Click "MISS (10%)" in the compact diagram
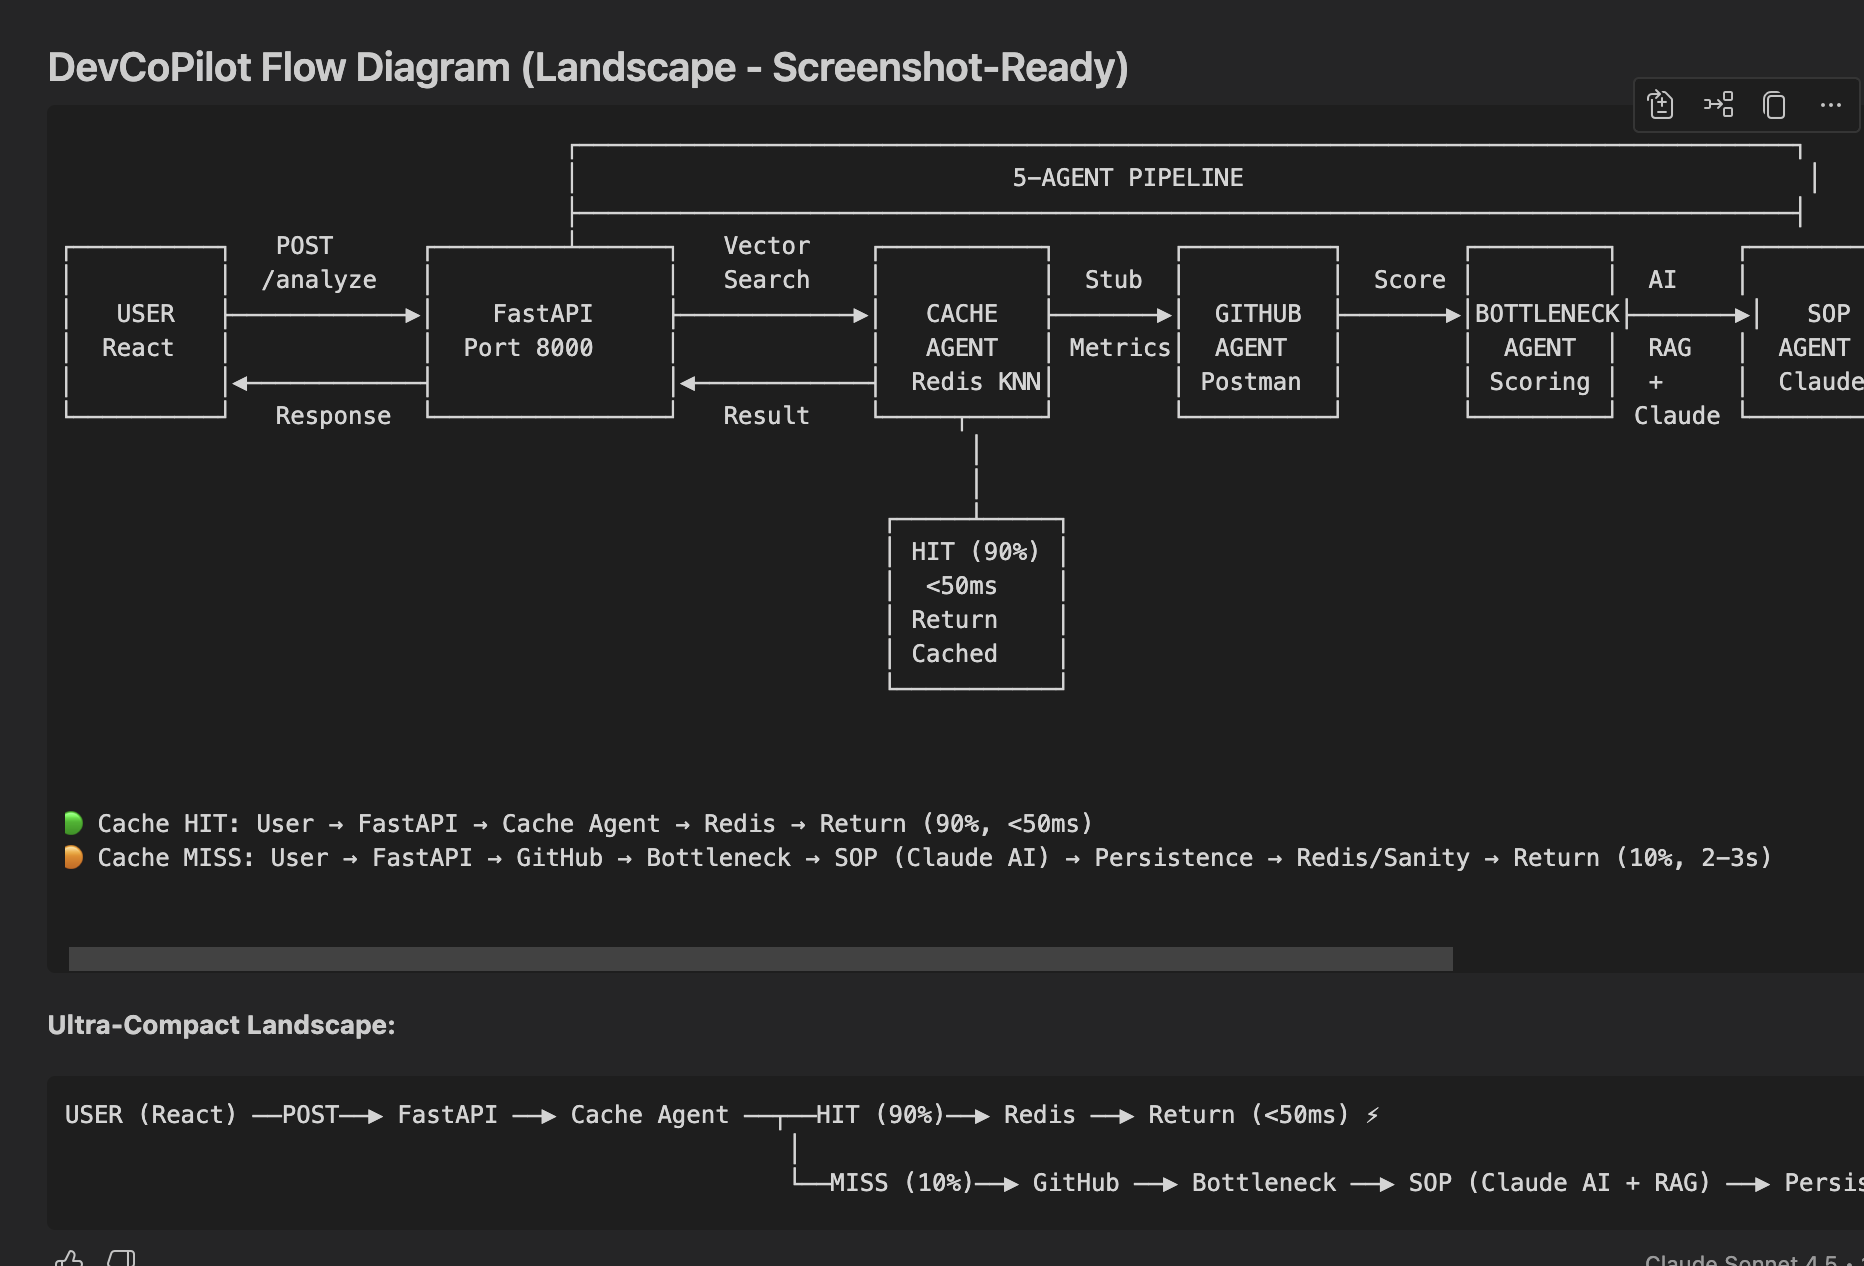The image size is (1864, 1266). point(902,1183)
